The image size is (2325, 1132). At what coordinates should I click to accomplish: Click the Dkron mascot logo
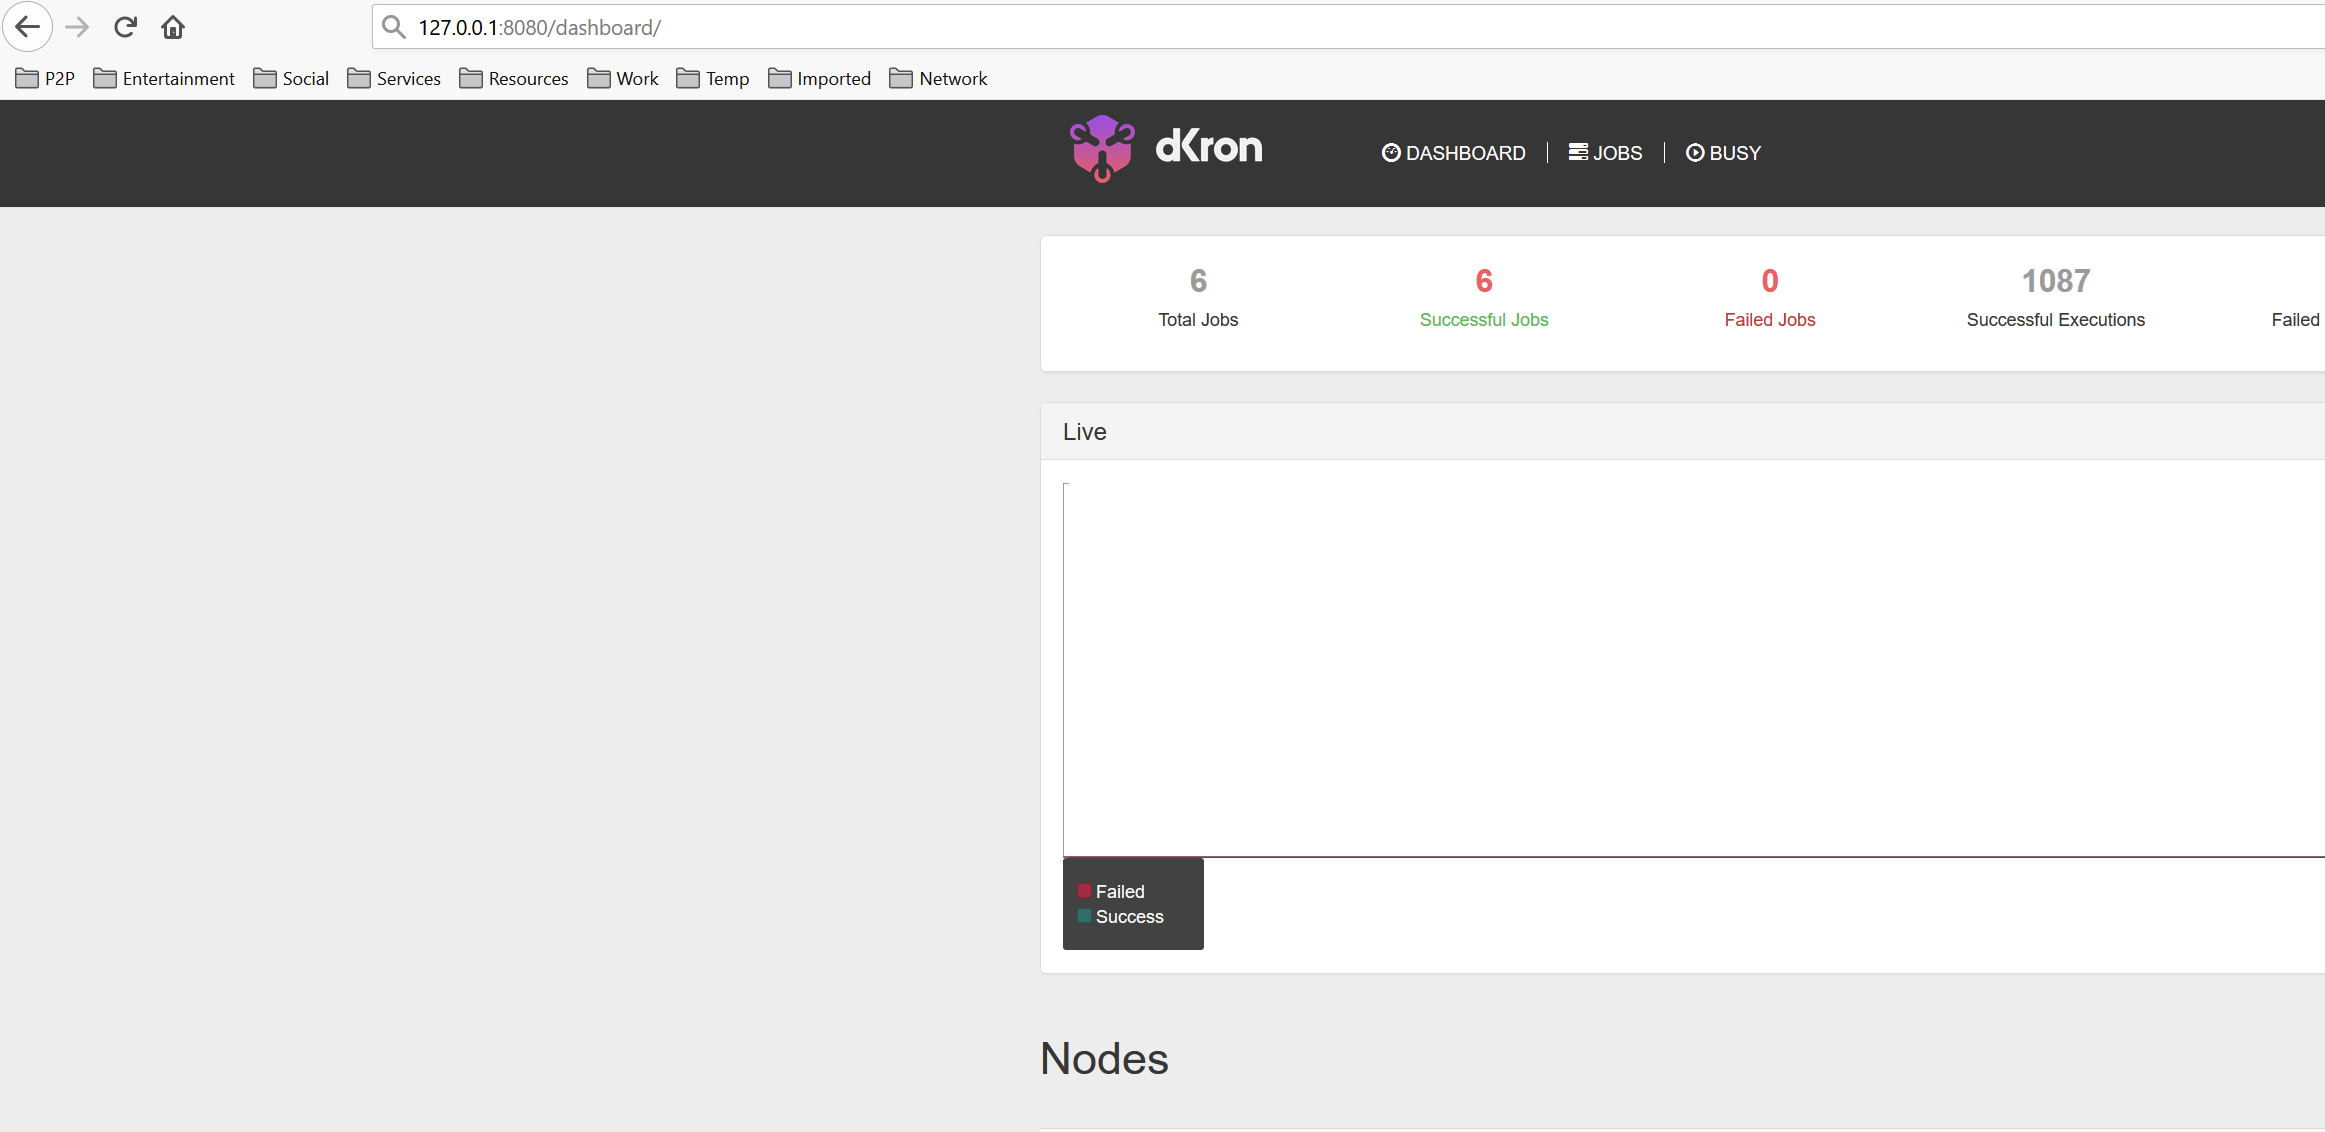pyautogui.click(x=1100, y=150)
